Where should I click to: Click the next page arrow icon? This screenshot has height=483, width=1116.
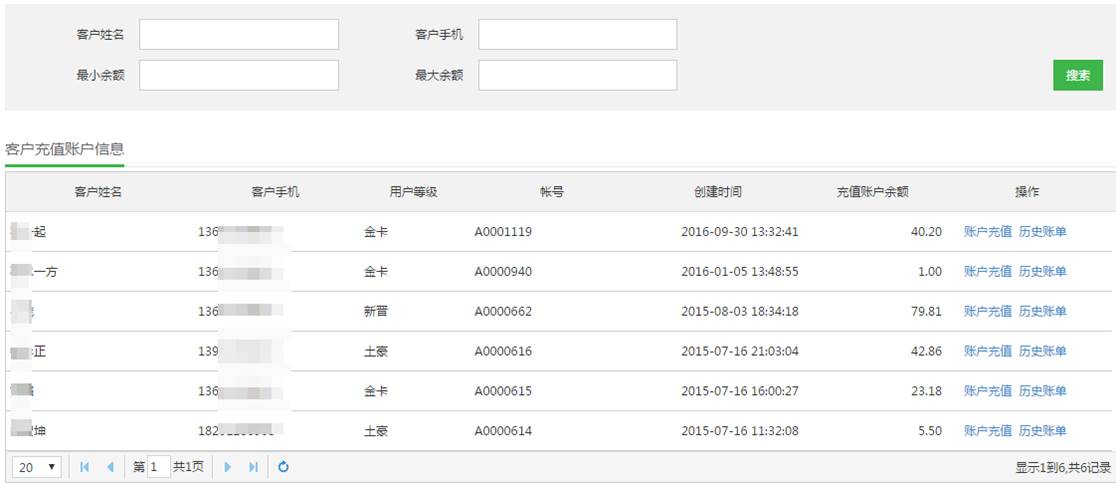(x=228, y=467)
